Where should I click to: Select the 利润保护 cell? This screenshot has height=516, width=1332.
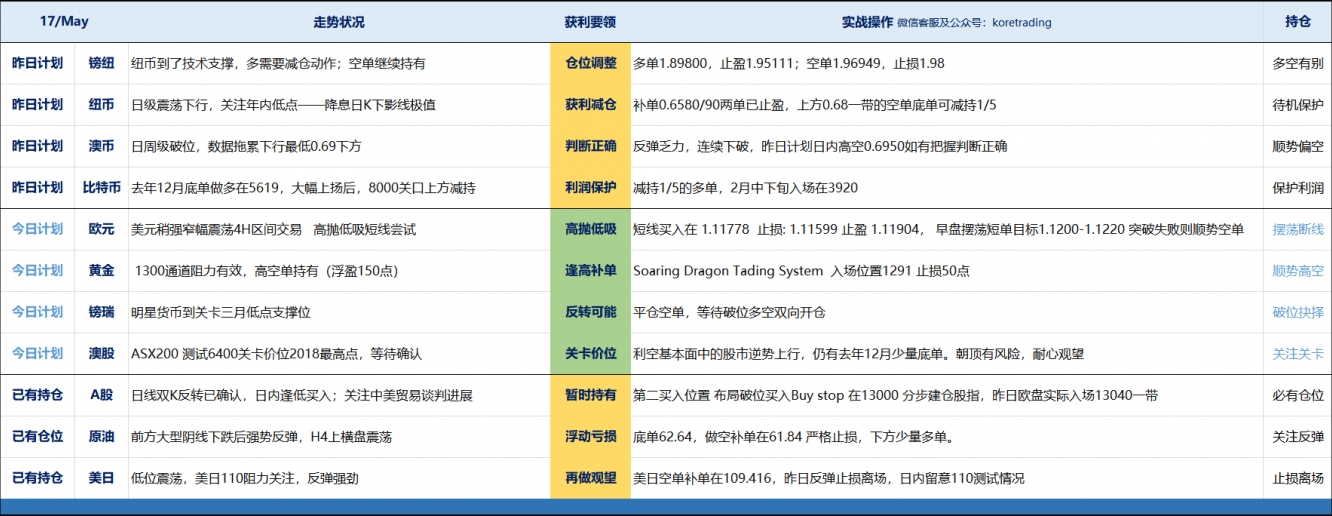590,187
